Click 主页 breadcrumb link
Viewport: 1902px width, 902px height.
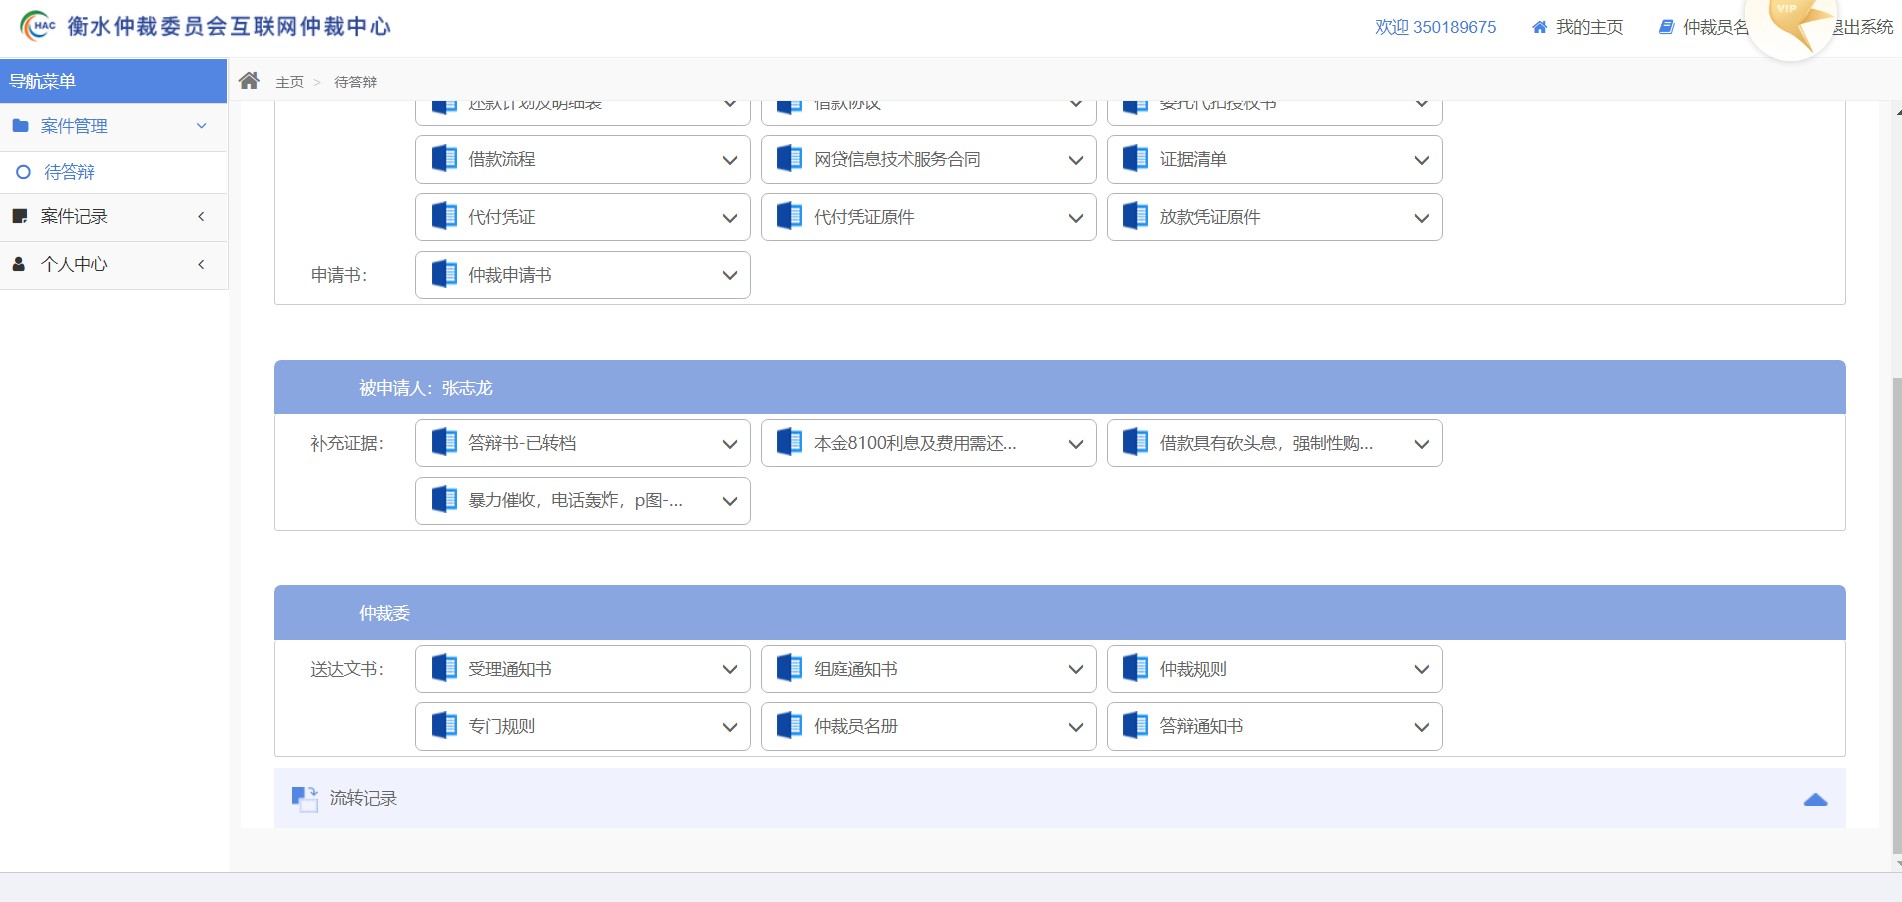tap(290, 82)
